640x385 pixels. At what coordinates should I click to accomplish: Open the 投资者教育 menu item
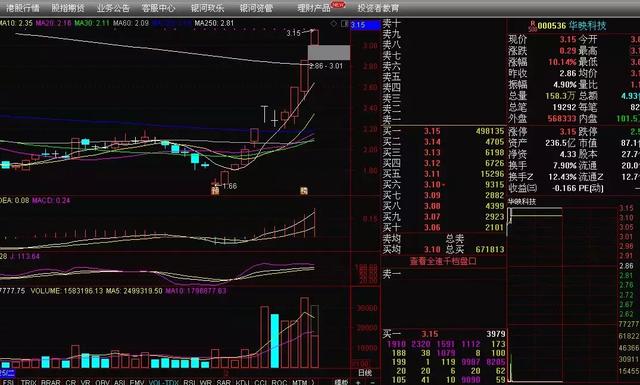click(x=378, y=8)
